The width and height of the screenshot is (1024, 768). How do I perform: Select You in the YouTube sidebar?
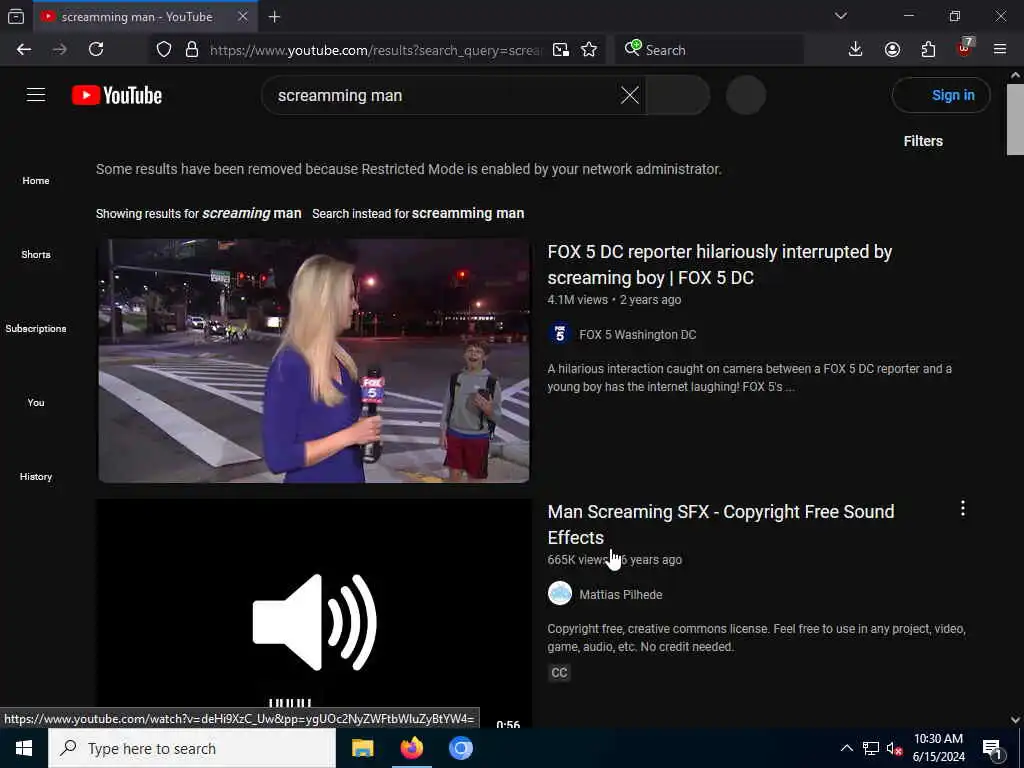[x=36, y=402]
